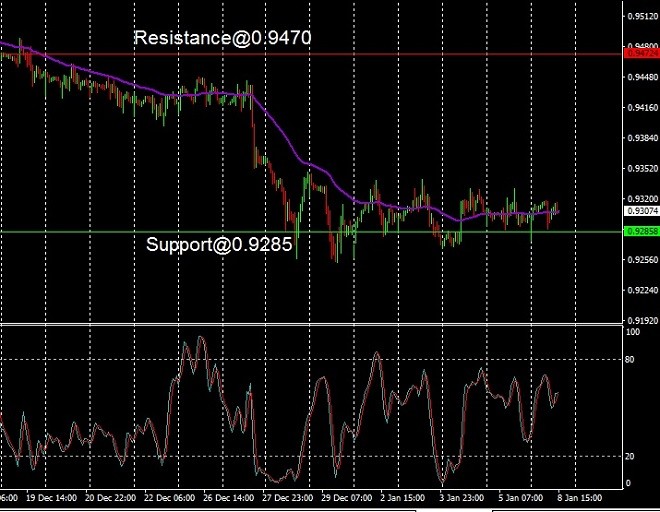Viewport: 660px width, 512px height.
Task: Click the 19 Dec 14:00 time label
Action: coord(51,498)
